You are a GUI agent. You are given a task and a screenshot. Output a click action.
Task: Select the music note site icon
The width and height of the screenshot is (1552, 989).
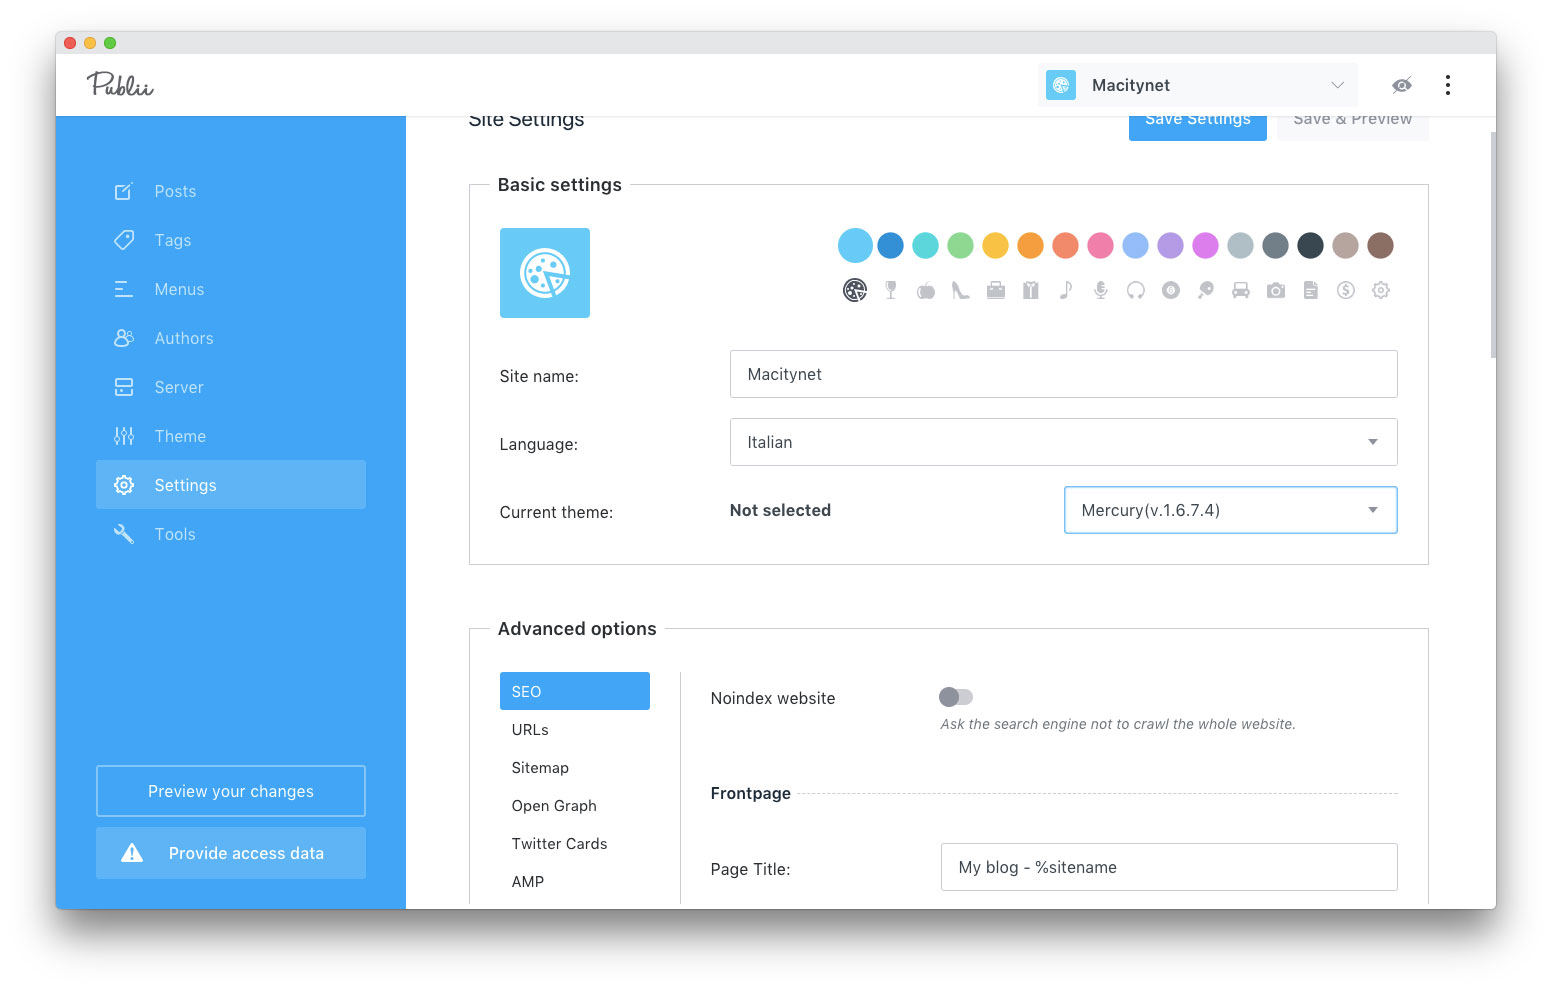tap(1066, 290)
